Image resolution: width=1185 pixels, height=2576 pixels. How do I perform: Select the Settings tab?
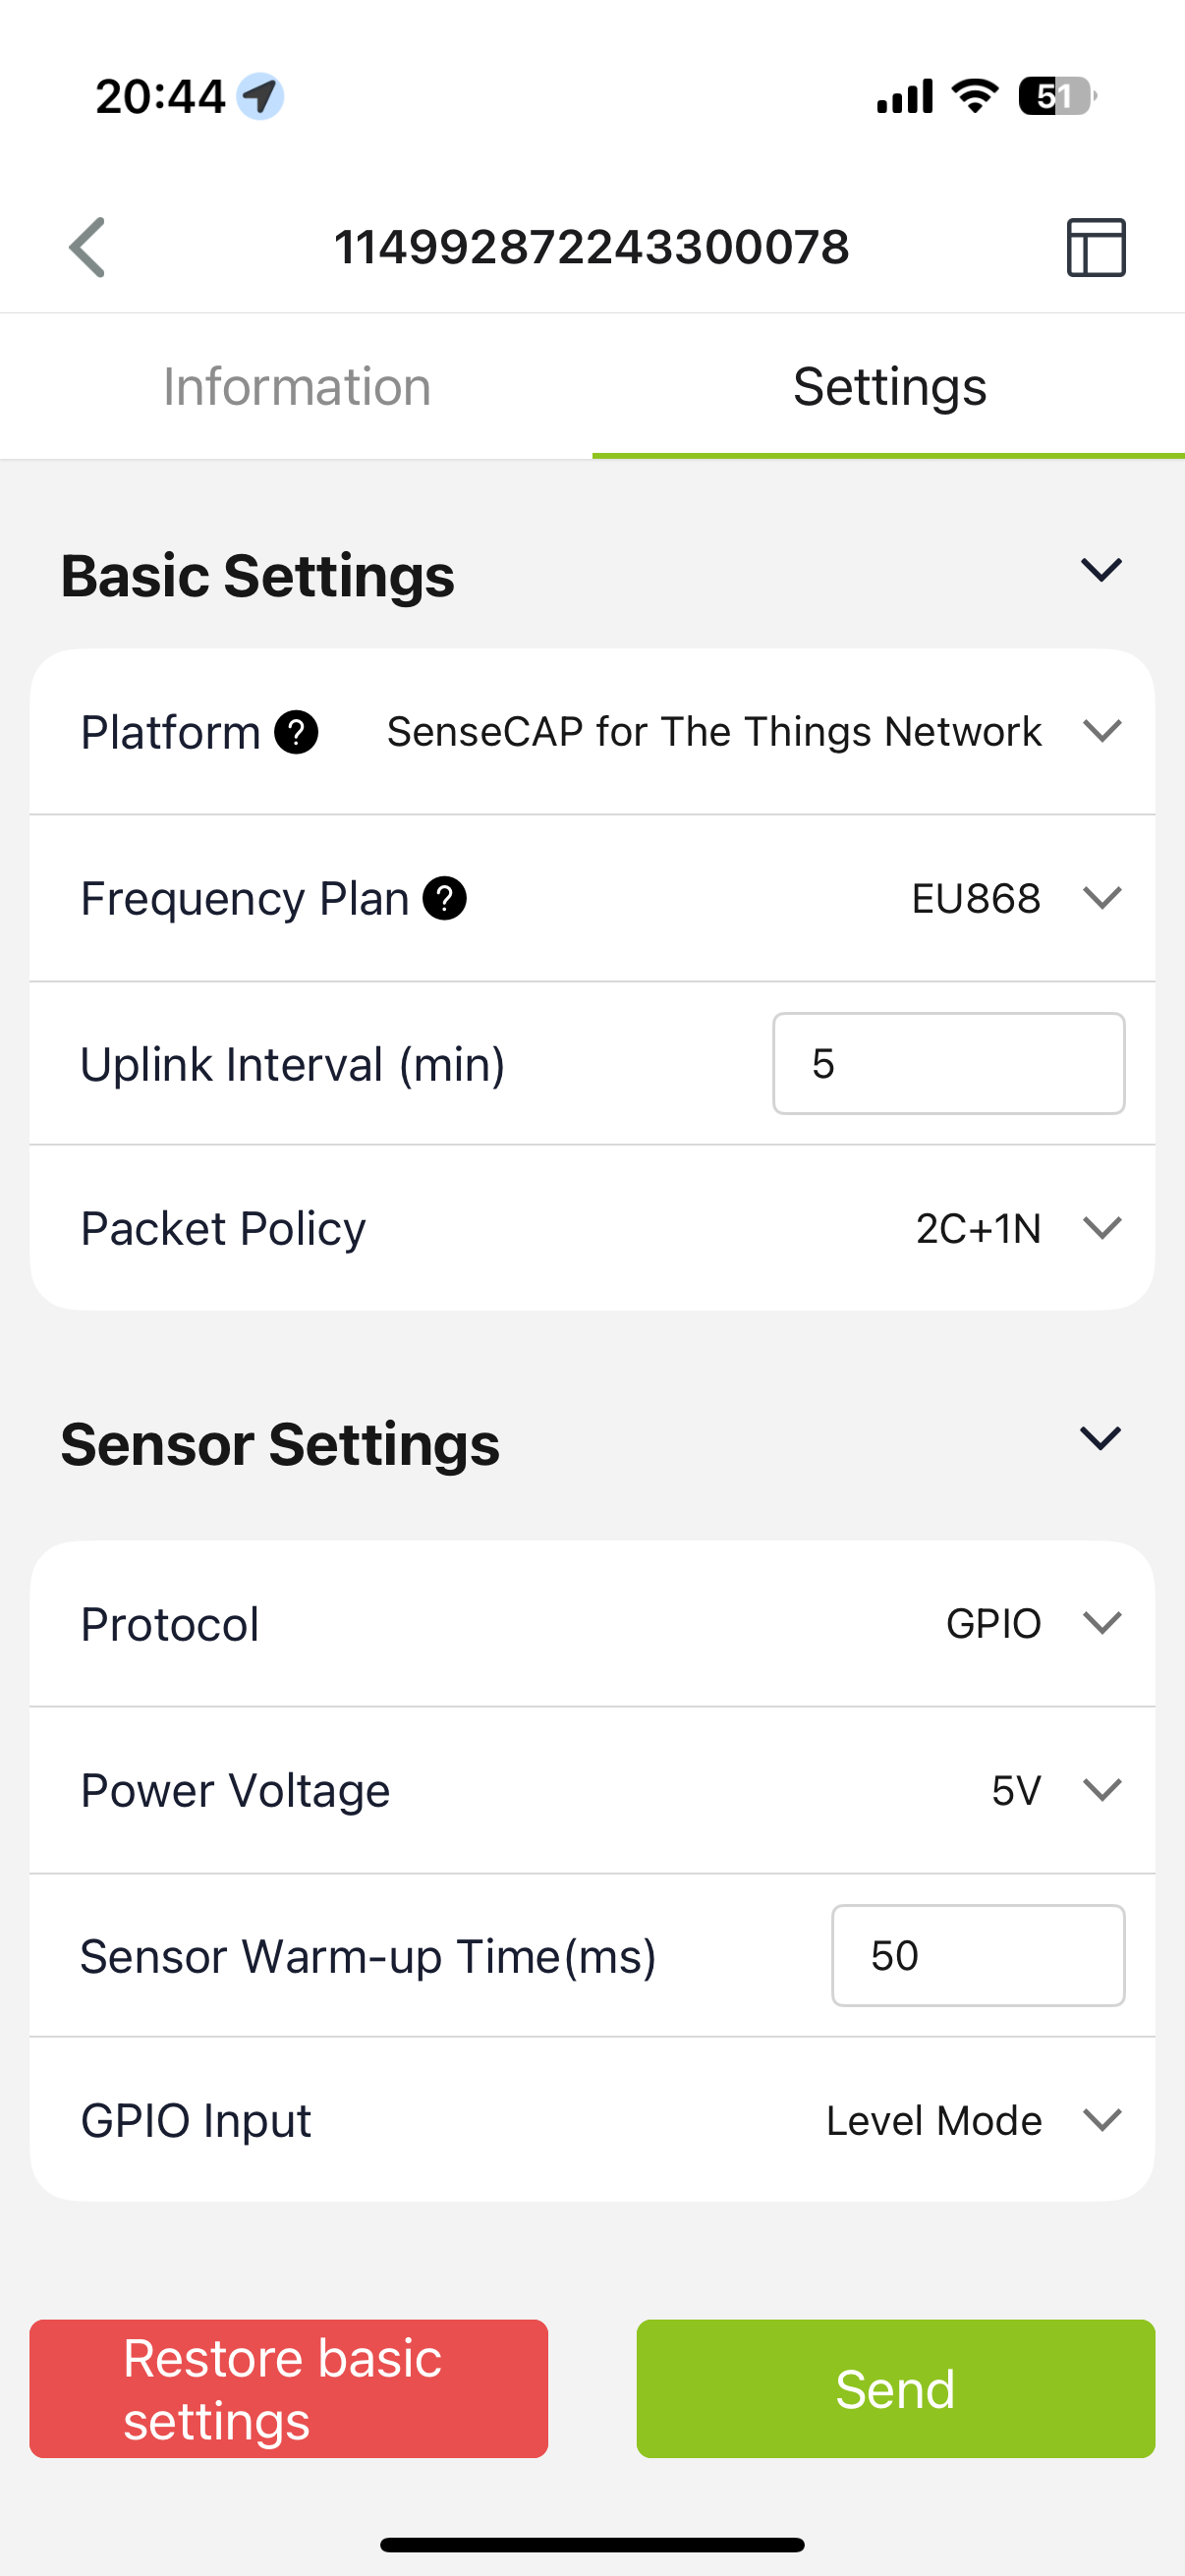click(x=889, y=387)
